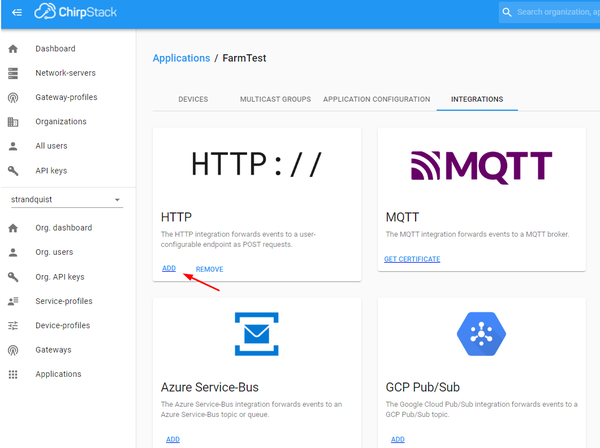Open Applications grid icon in sidebar
Image resolution: width=600 pixels, height=448 pixels.
[x=13, y=374]
